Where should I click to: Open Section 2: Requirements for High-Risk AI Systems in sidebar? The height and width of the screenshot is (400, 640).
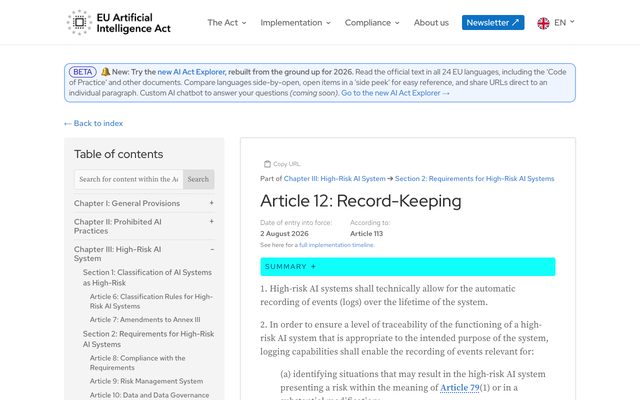click(149, 339)
